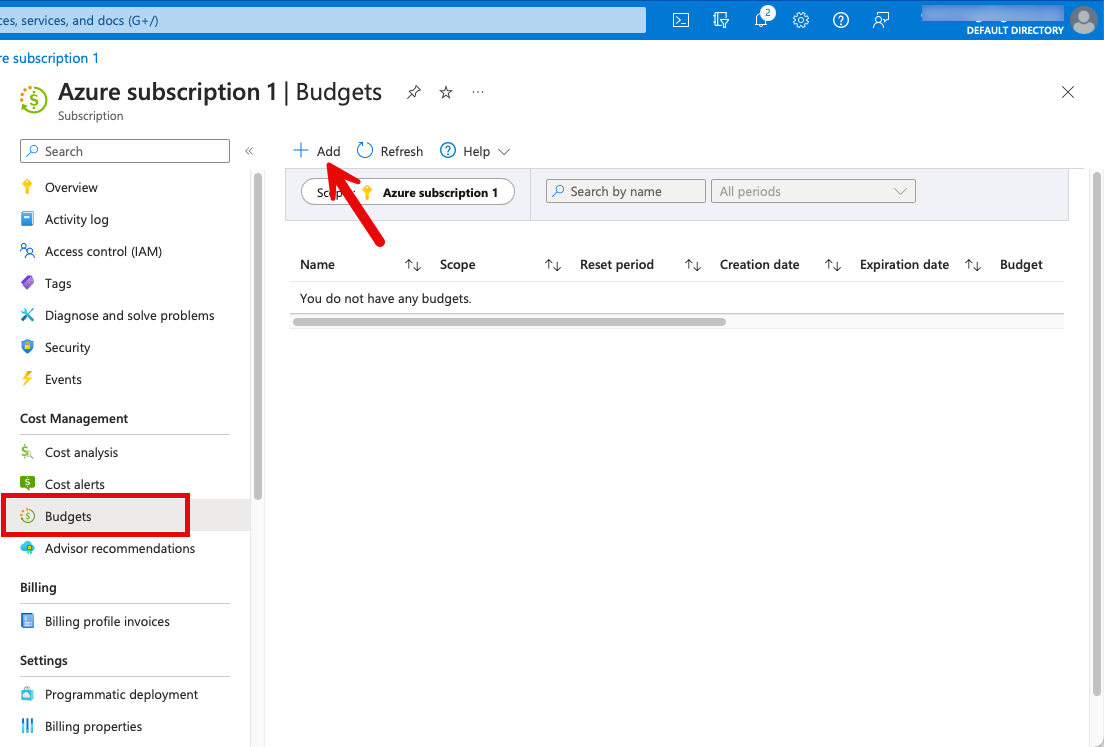Sort by Creation date column

click(833, 265)
